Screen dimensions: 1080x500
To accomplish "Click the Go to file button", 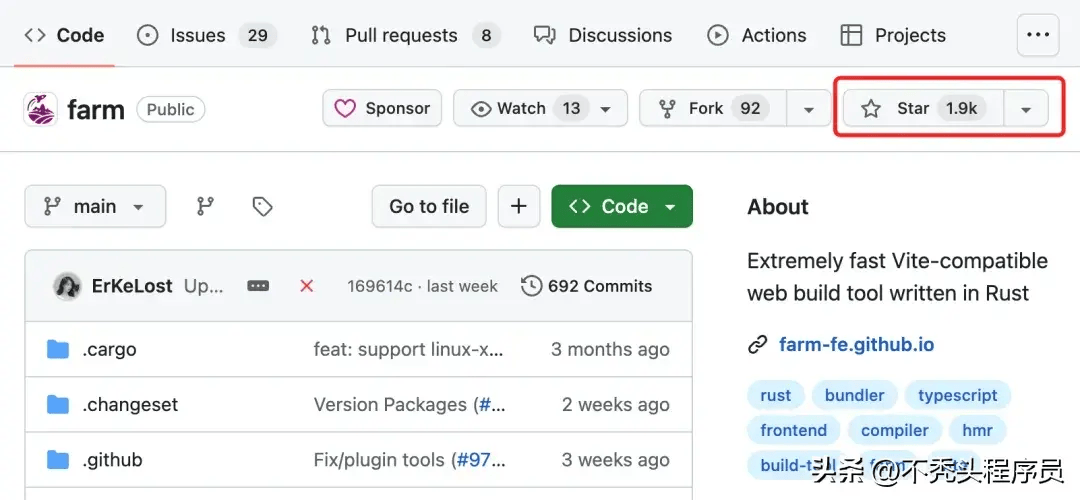I will coord(429,206).
